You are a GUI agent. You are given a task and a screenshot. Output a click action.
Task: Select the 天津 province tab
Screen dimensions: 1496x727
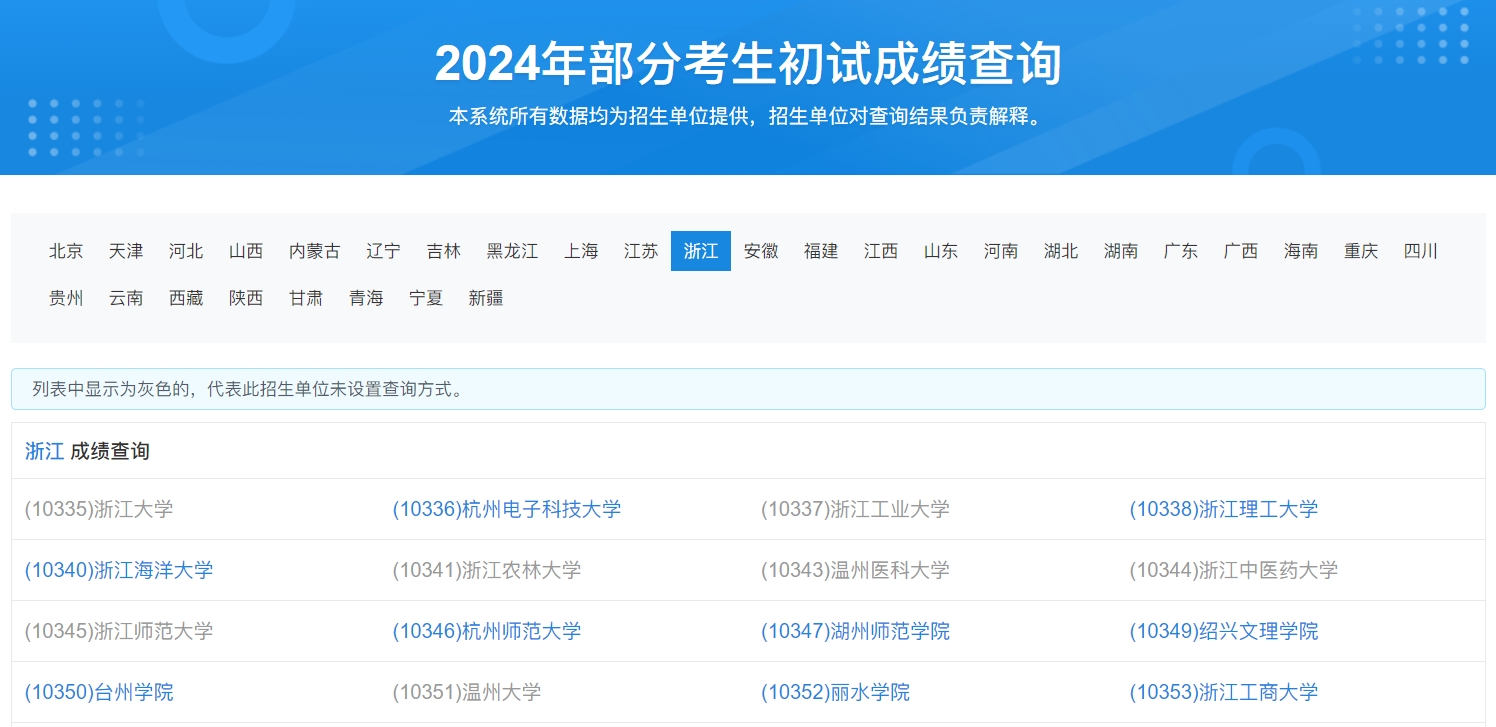click(x=126, y=251)
